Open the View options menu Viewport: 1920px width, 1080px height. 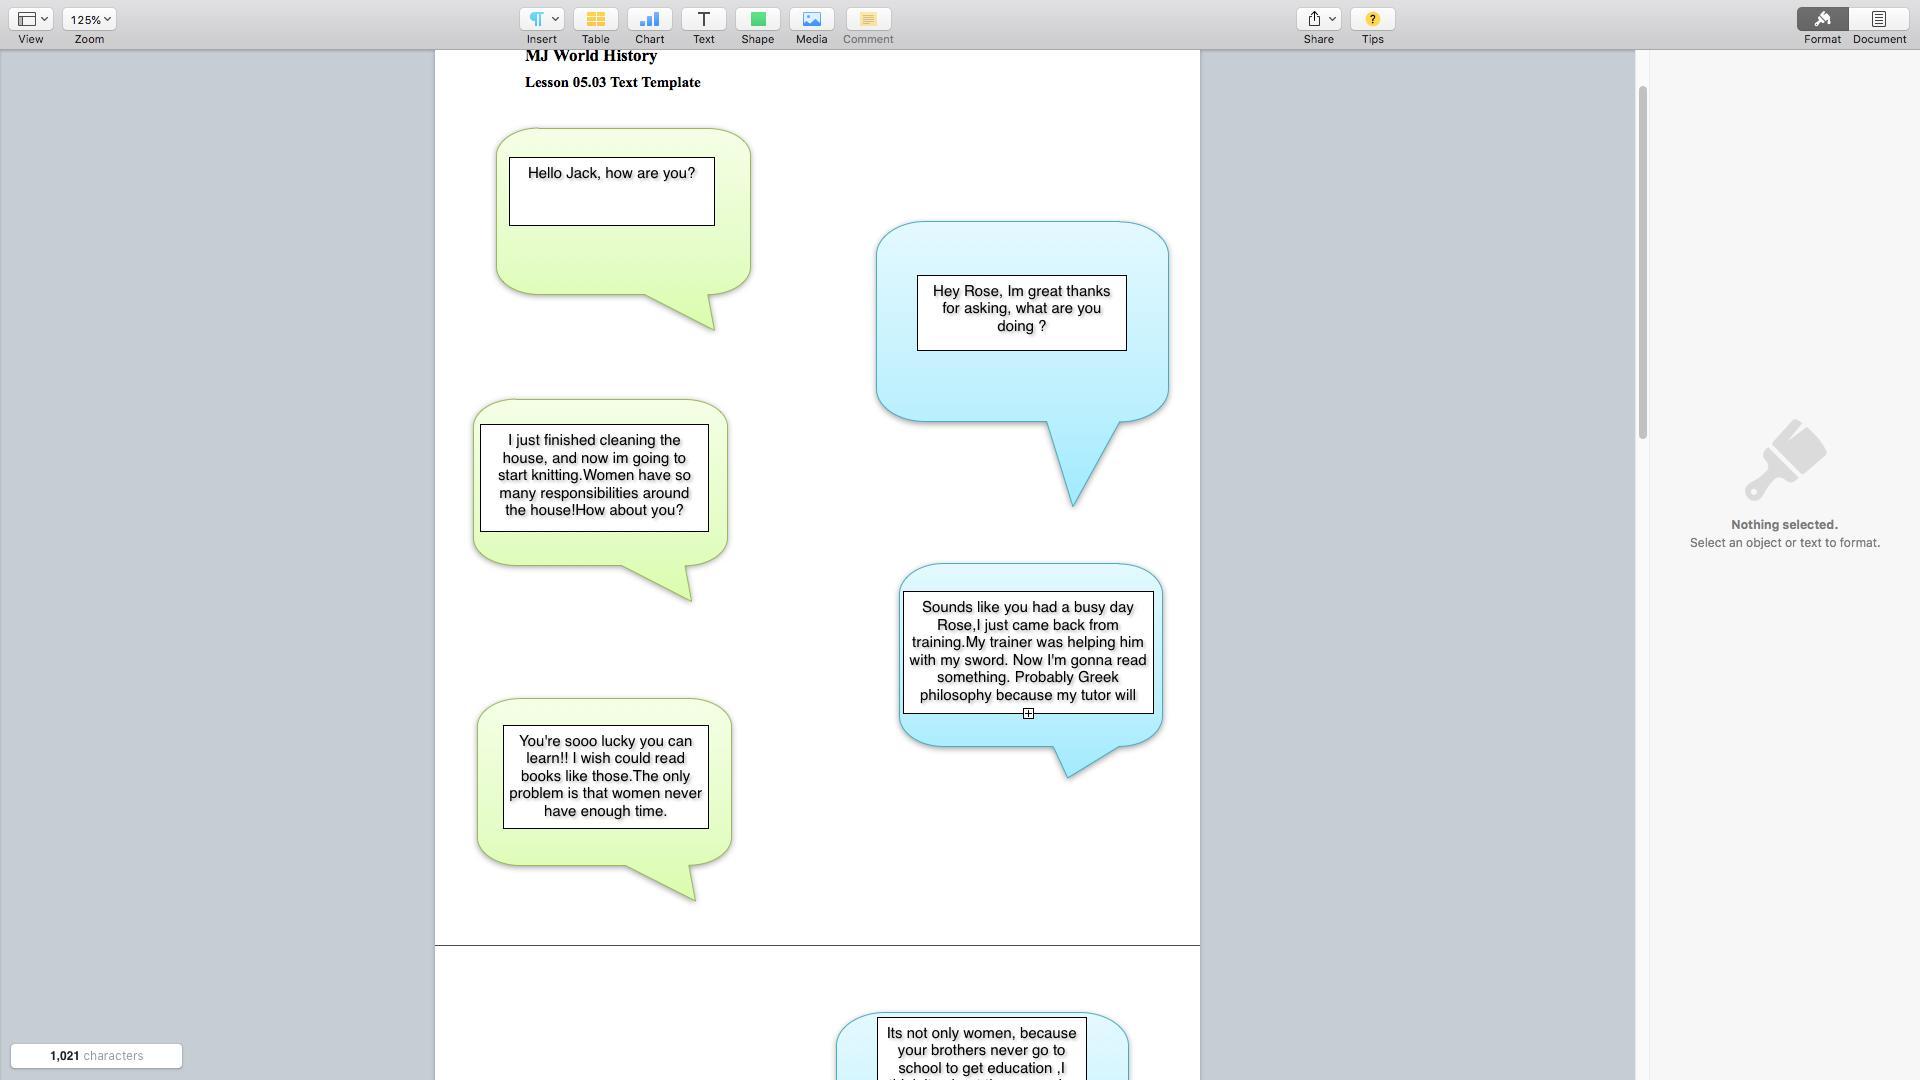[31, 19]
